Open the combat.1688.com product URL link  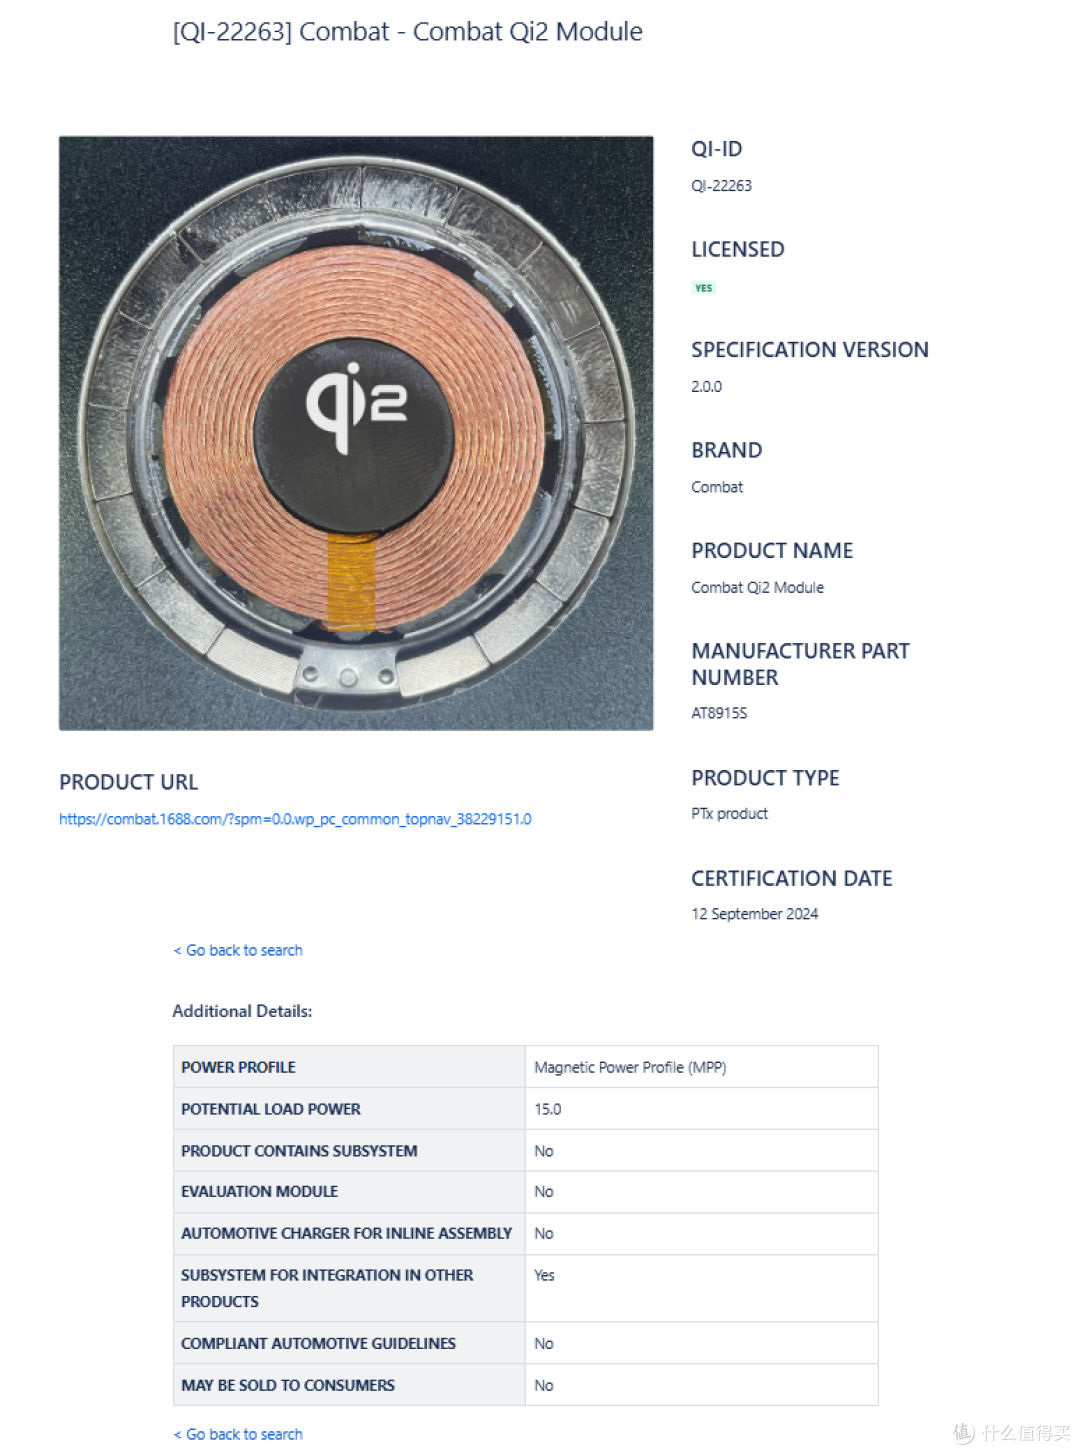[x=295, y=819]
